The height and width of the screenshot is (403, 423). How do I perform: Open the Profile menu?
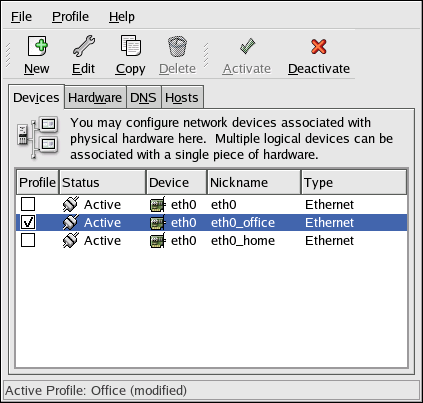click(x=70, y=17)
